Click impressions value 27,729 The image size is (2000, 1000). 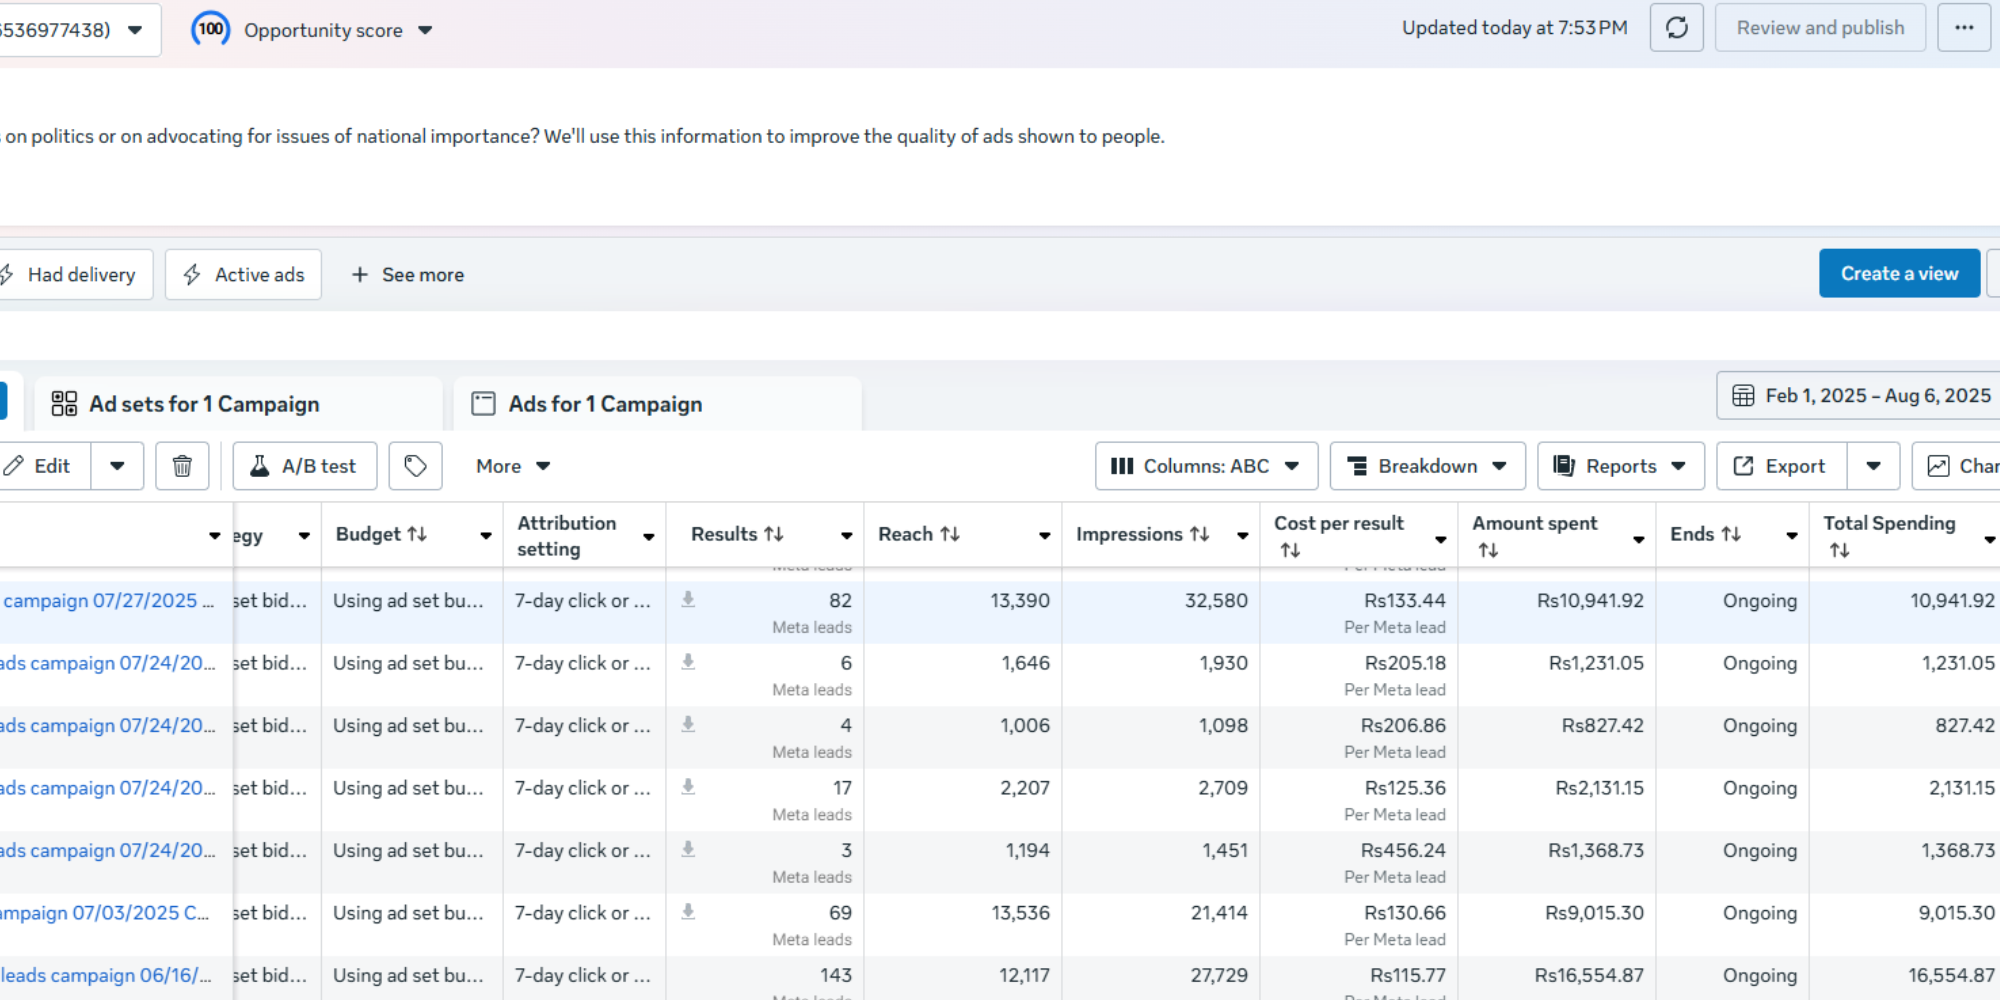(x=1219, y=975)
